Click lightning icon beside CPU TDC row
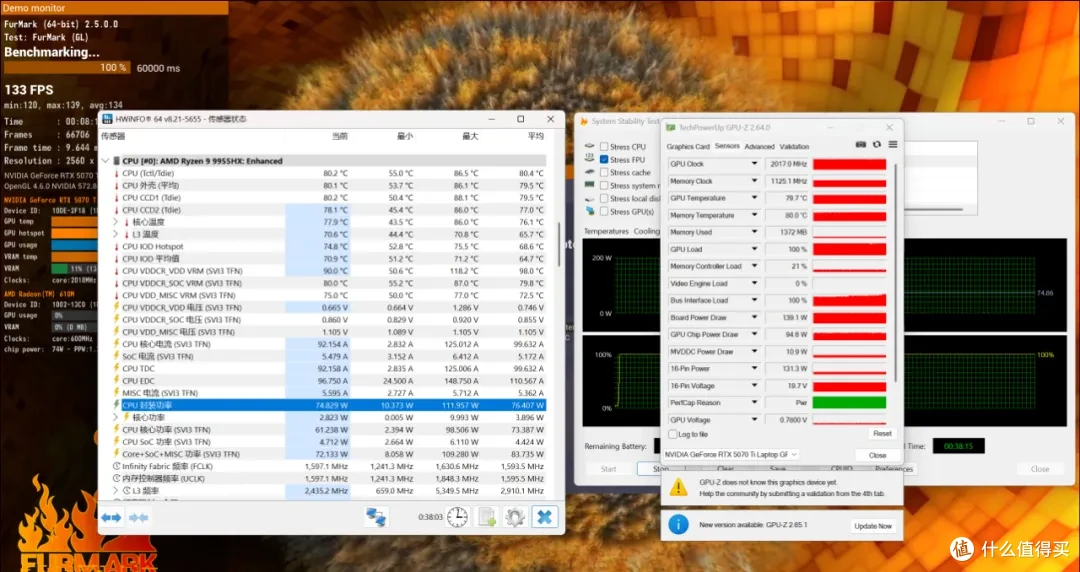This screenshot has height=572, width=1080. [116, 369]
